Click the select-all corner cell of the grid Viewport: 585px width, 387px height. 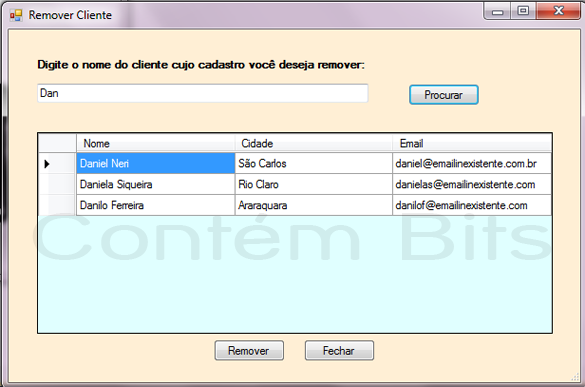[x=57, y=143]
